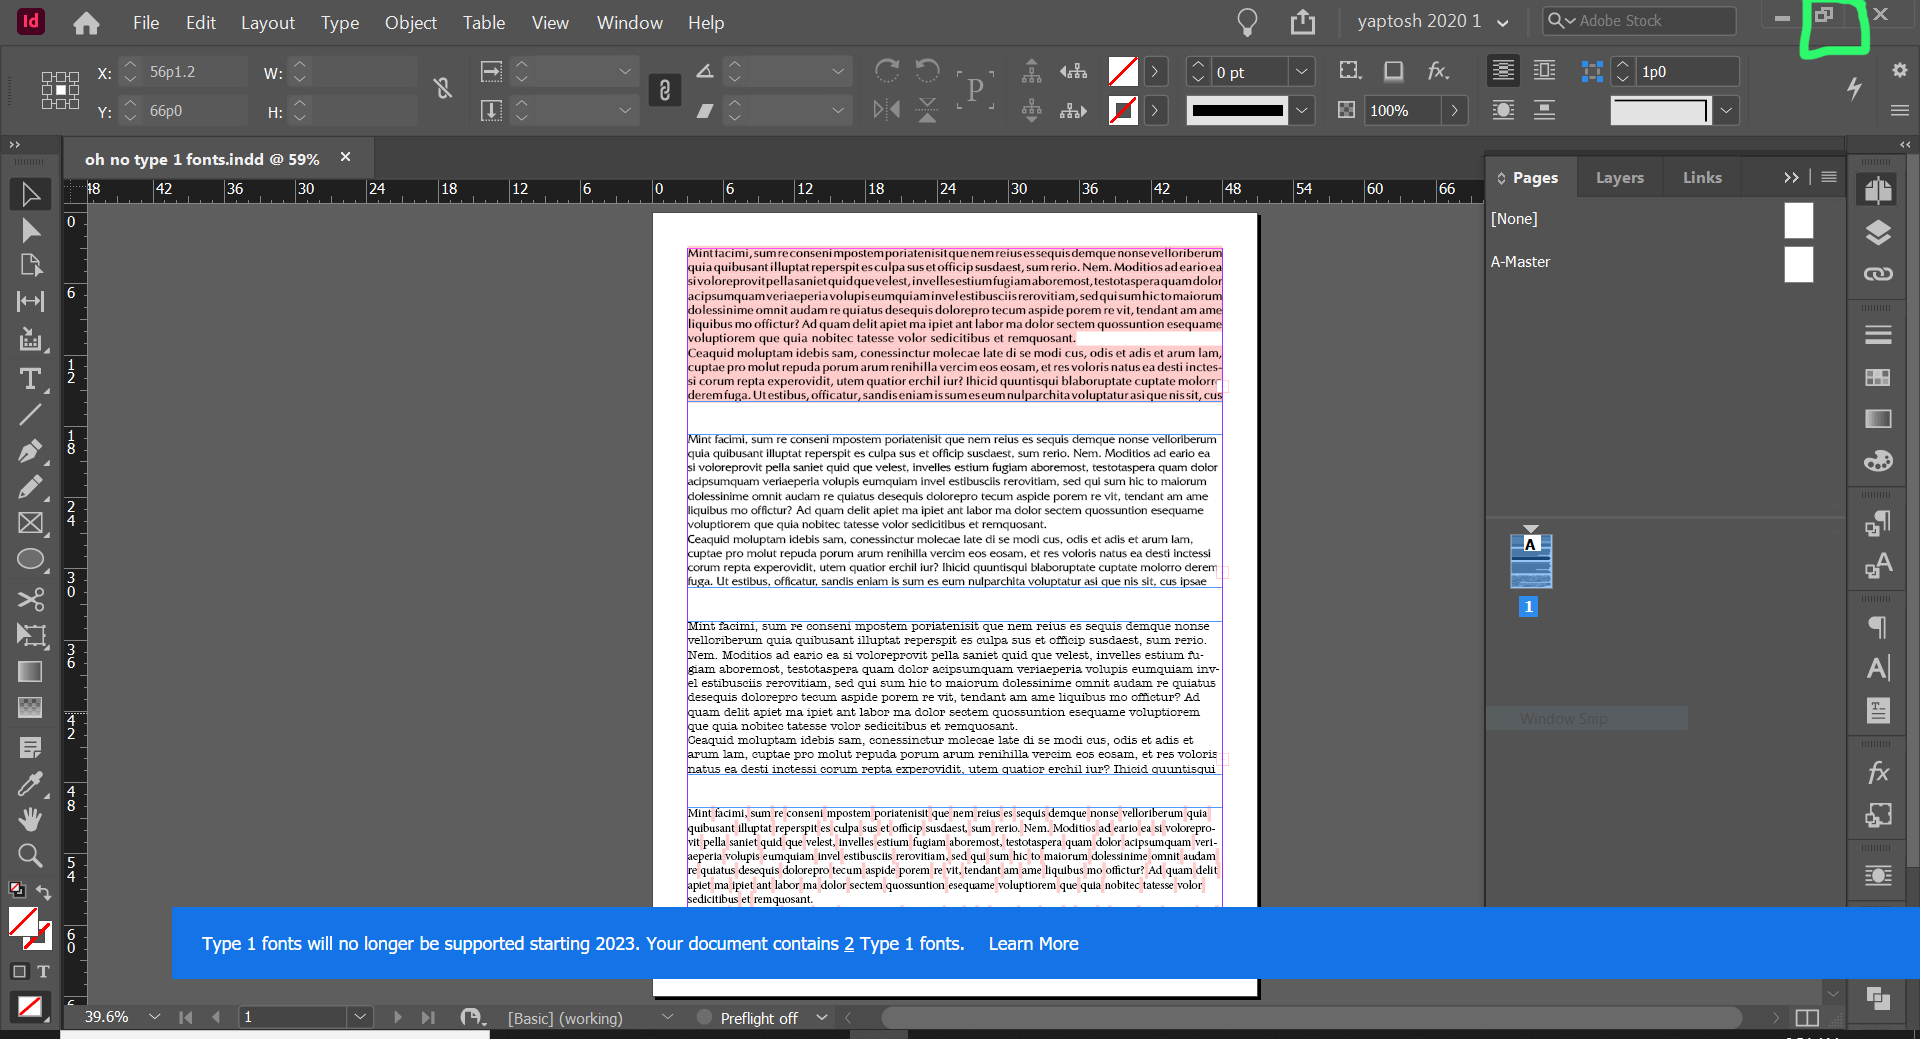The image size is (1920, 1039).
Task: Switch to the Layers tab
Action: point(1619,177)
